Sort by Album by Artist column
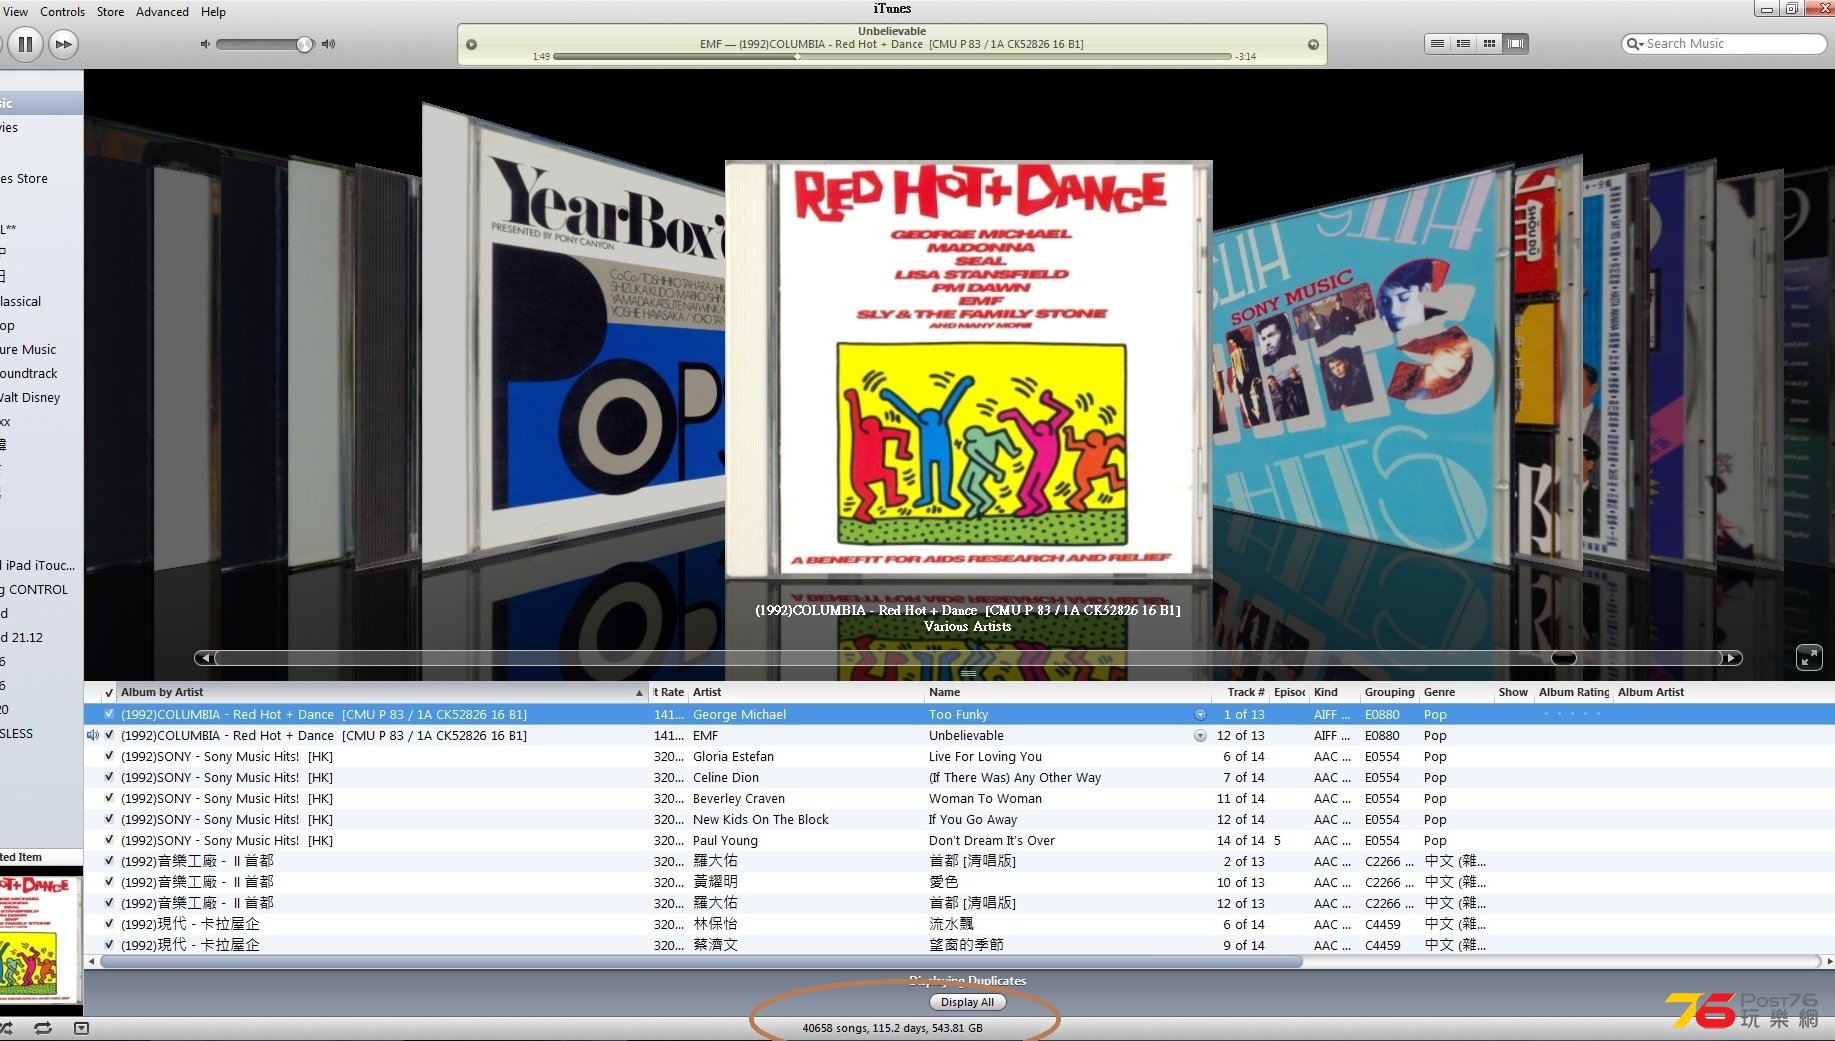Image resolution: width=1835 pixels, height=1041 pixels. point(382,692)
